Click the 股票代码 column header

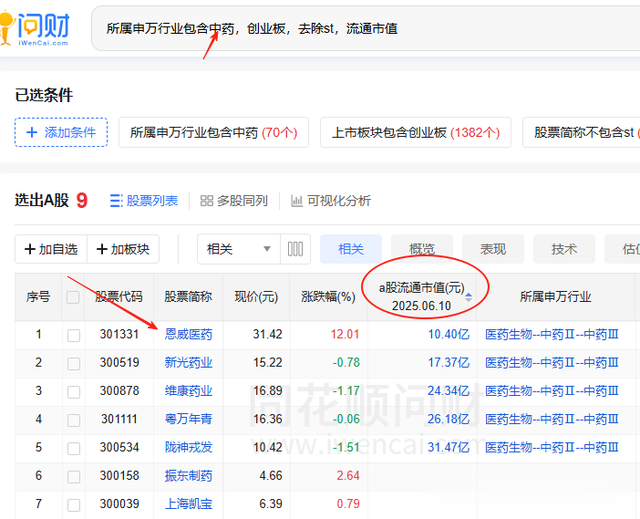tap(119, 297)
